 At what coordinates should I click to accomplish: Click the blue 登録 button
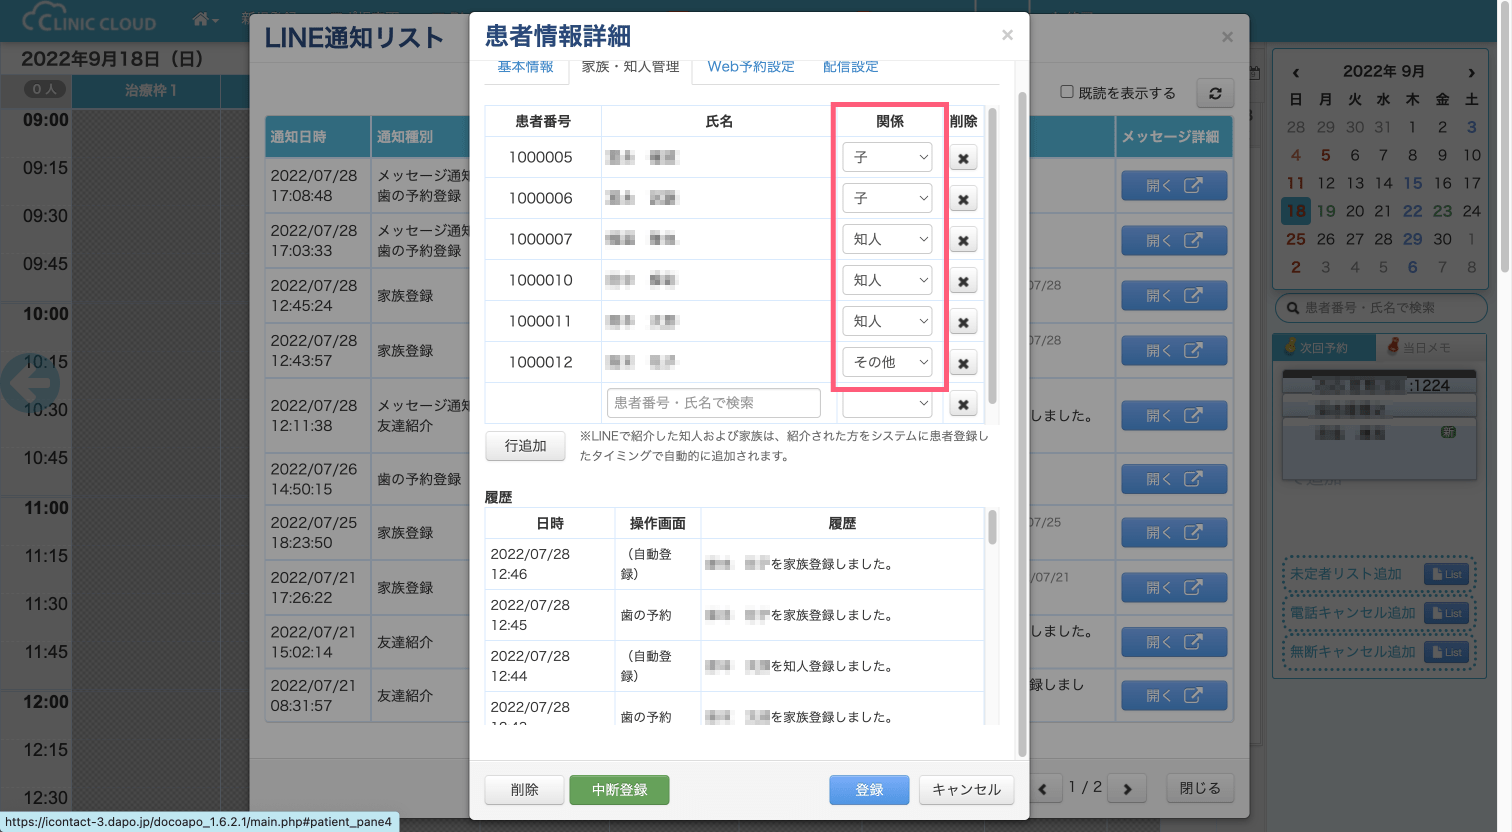tap(869, 790)
